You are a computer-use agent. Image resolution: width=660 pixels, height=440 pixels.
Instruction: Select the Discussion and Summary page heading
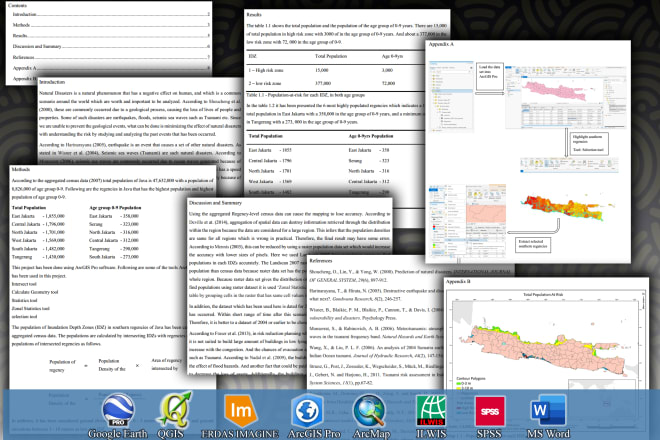(215, 203)
